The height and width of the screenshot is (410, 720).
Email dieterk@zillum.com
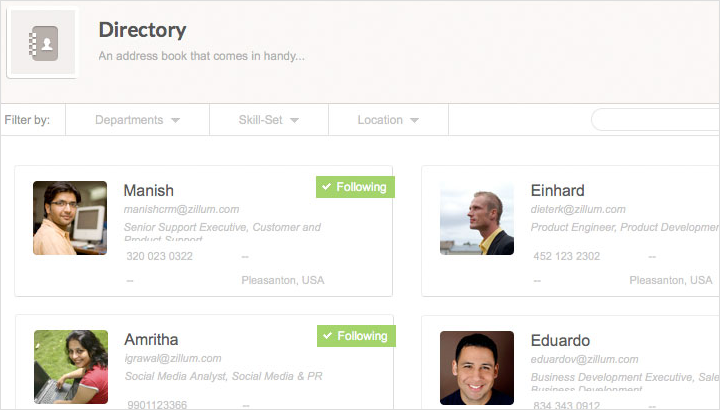click(578, 209)
